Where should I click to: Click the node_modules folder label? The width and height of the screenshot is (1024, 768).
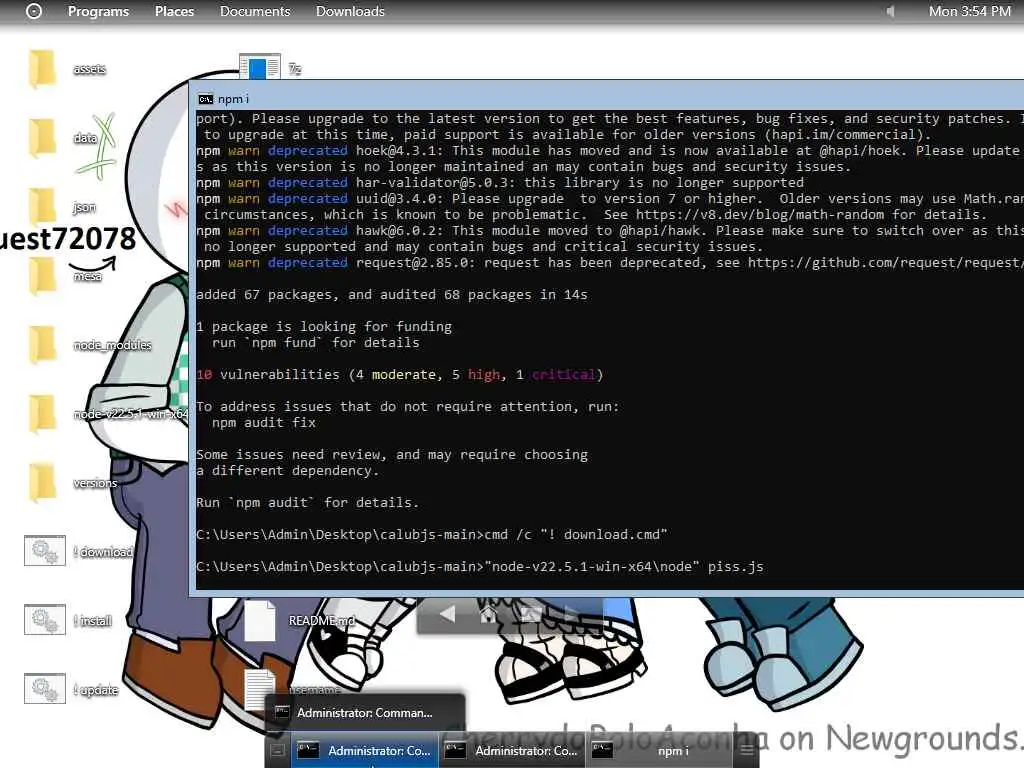[x=112, y=345]
